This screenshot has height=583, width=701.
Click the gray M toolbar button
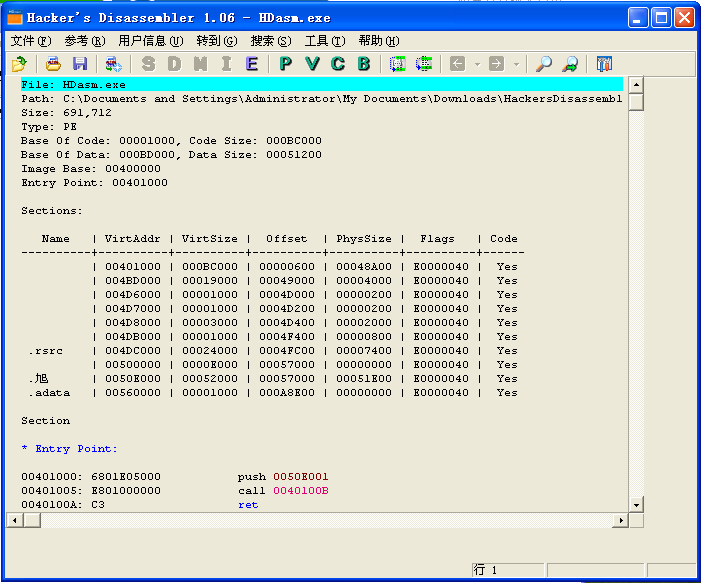point(200,64)
